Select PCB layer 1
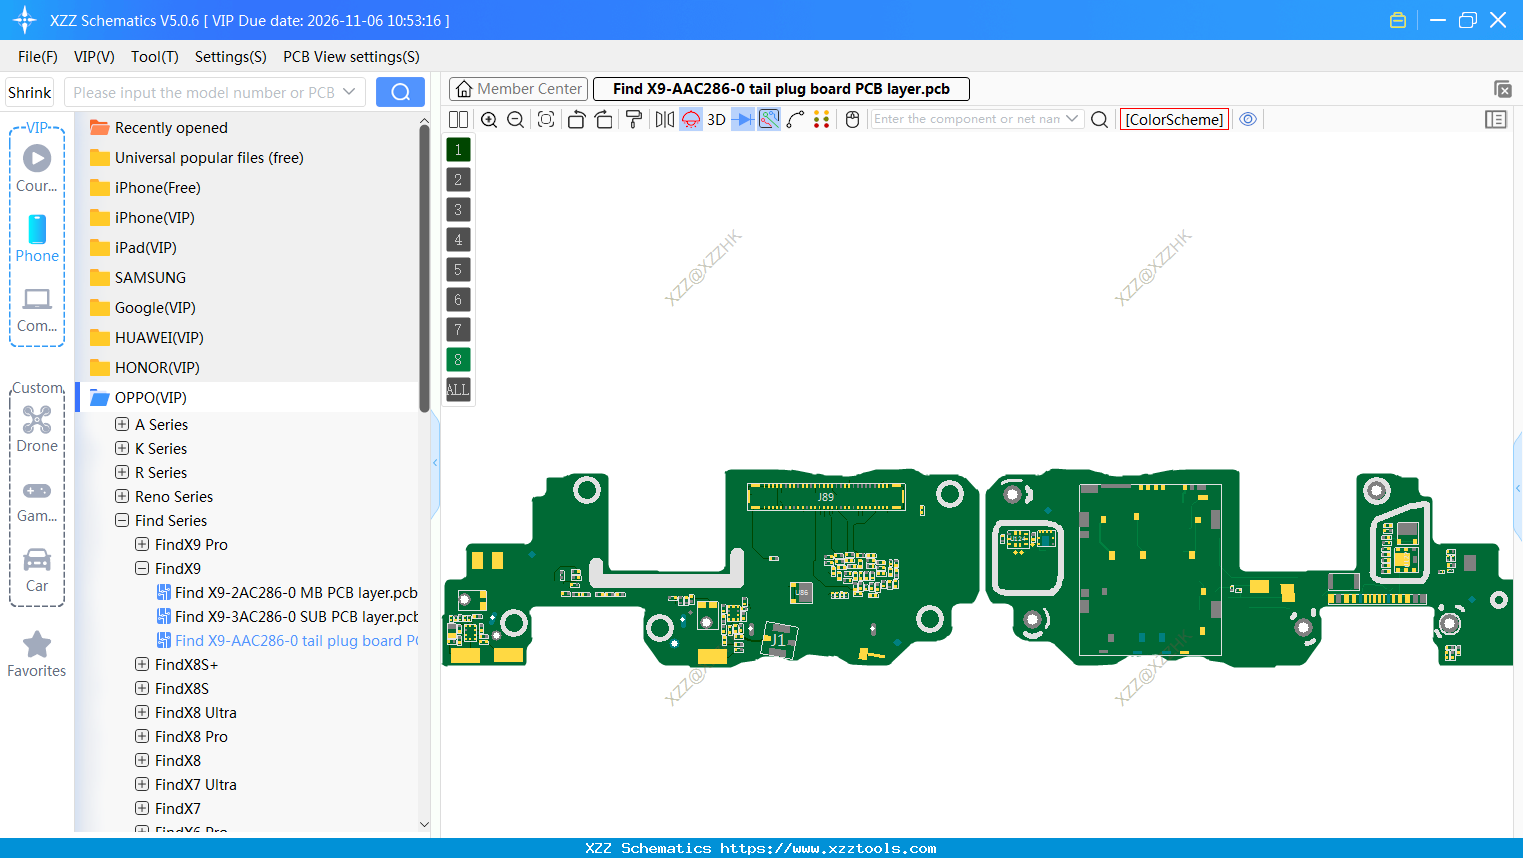1523x858 pixels. 458,150
